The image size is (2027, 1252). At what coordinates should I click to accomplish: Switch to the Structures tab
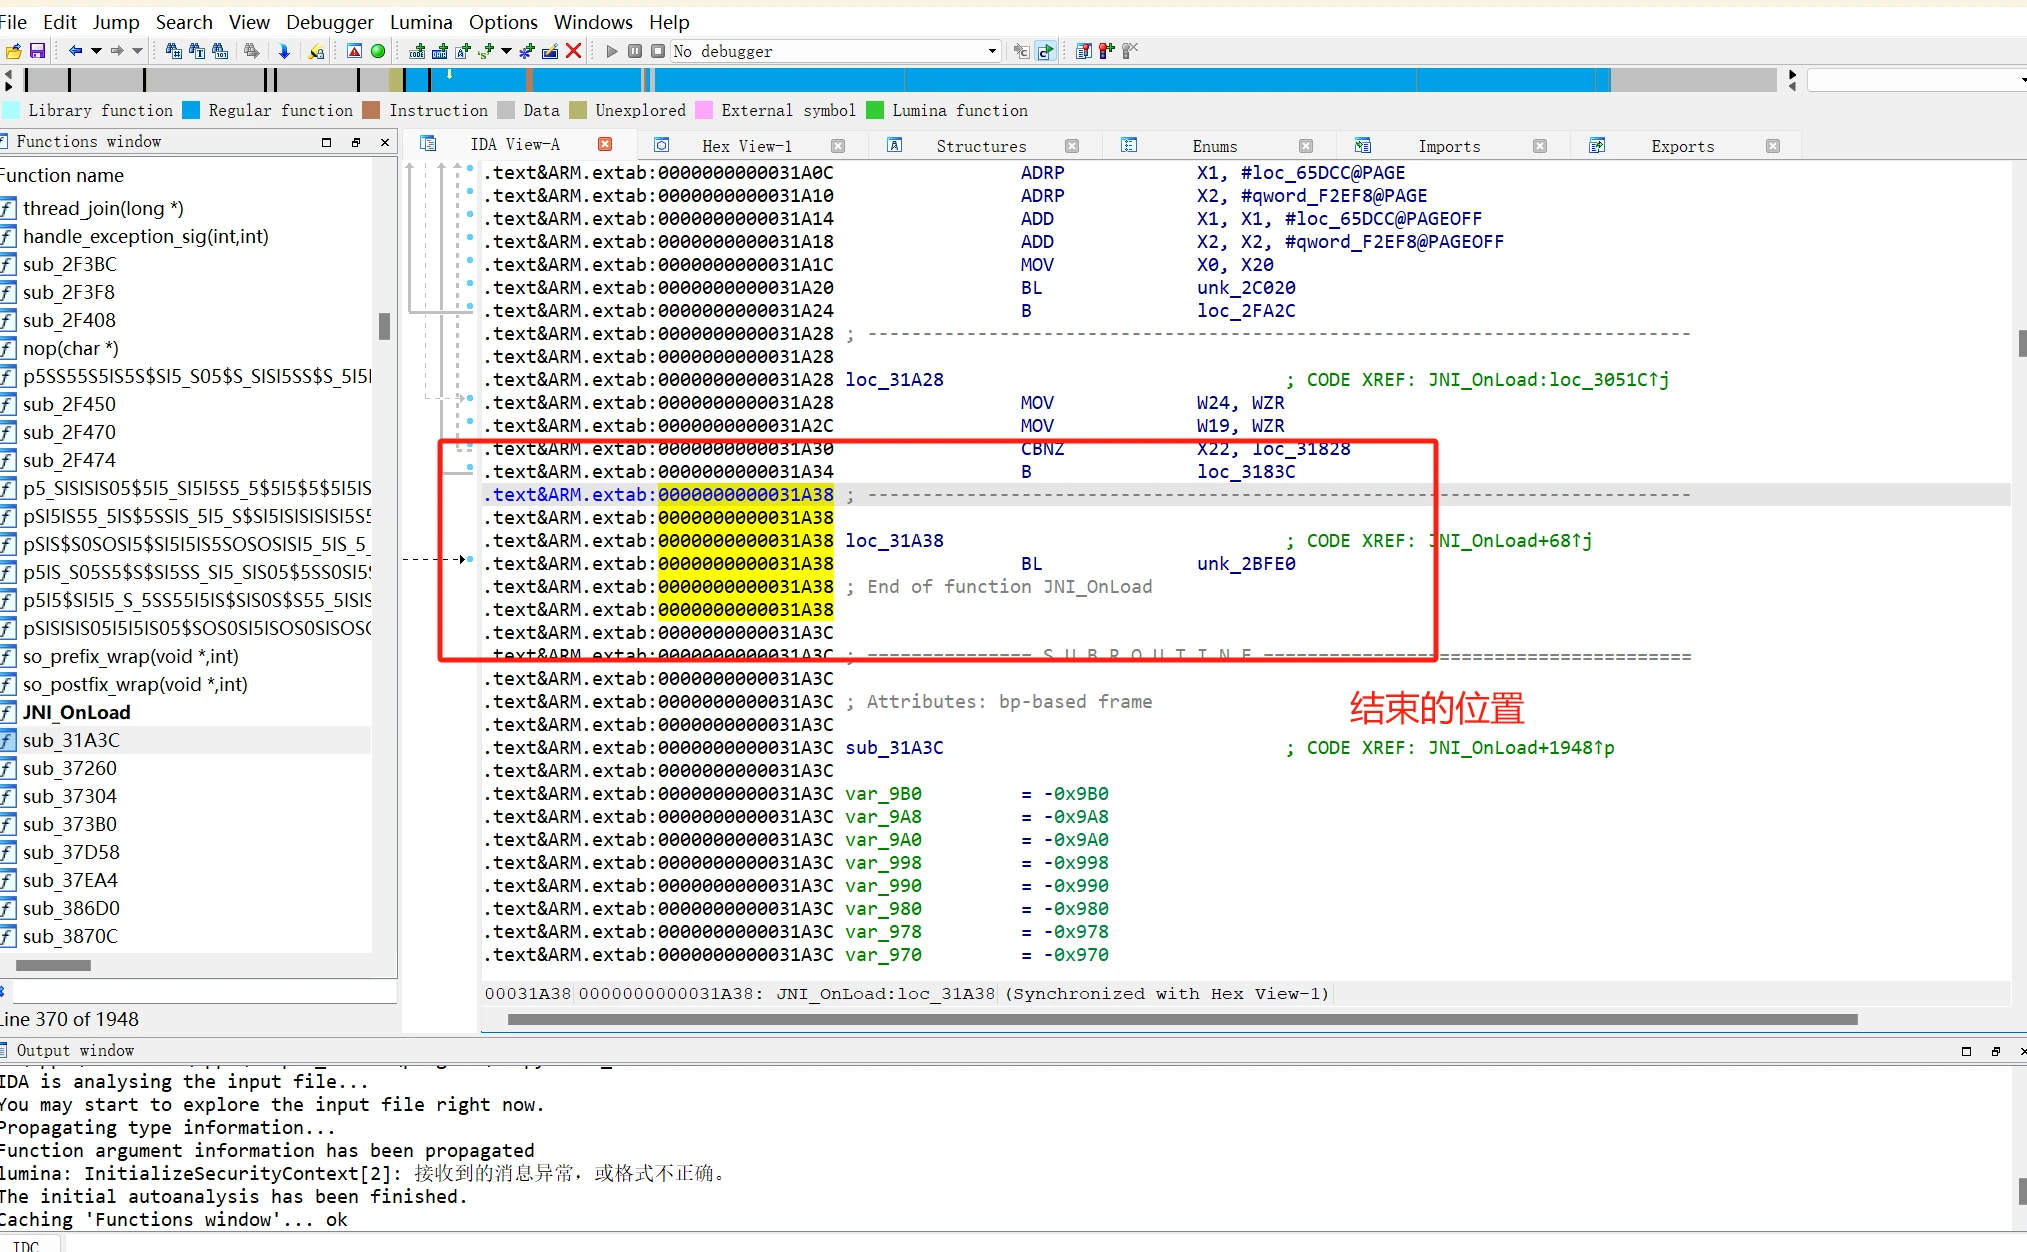point(980,146)
